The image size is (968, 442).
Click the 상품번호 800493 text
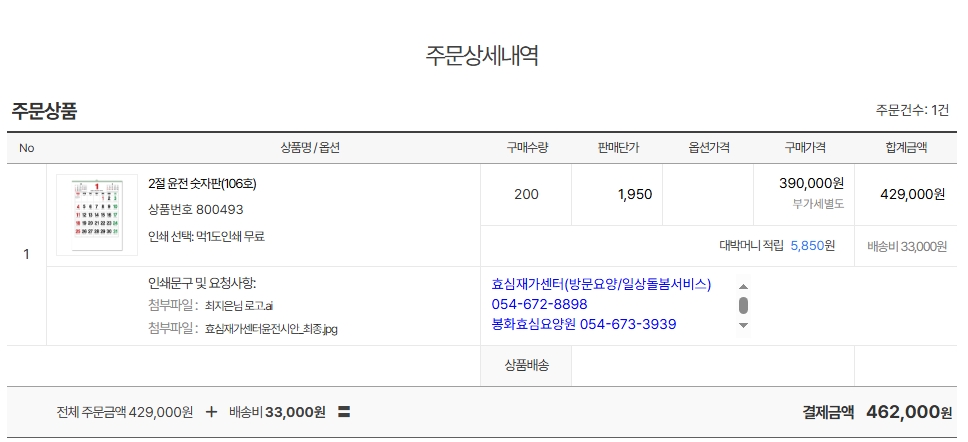pyautogui.click(x=195, y=209)
